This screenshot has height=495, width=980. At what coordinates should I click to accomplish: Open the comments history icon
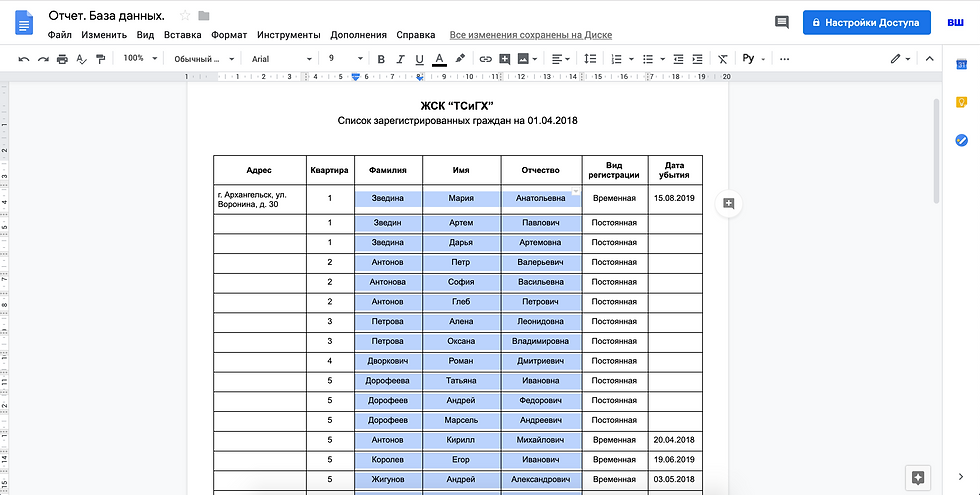click(781, 22)
